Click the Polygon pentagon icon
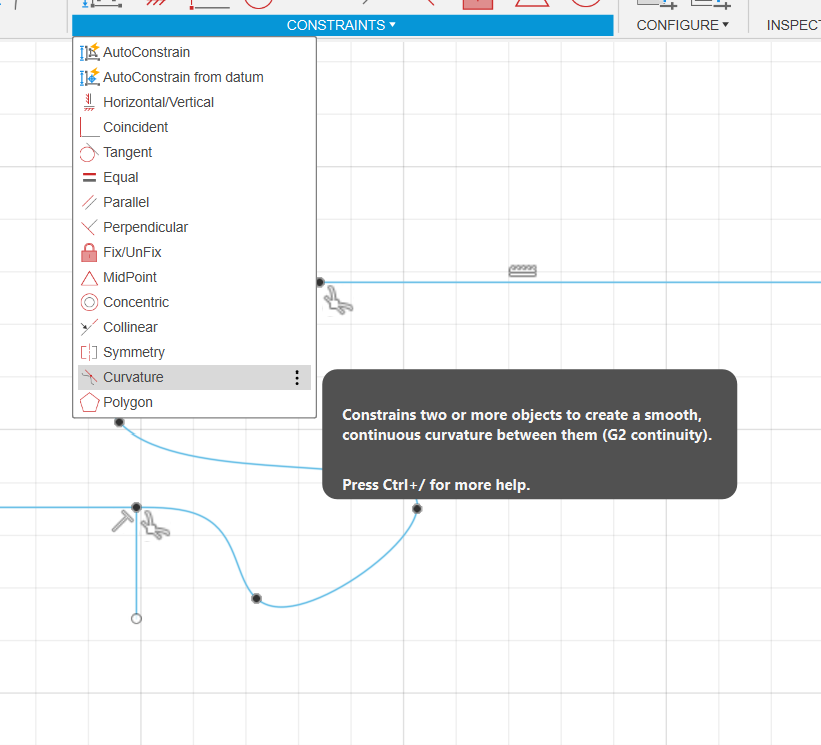This screenshot has height=745, width=821. (x=89, y=402)
